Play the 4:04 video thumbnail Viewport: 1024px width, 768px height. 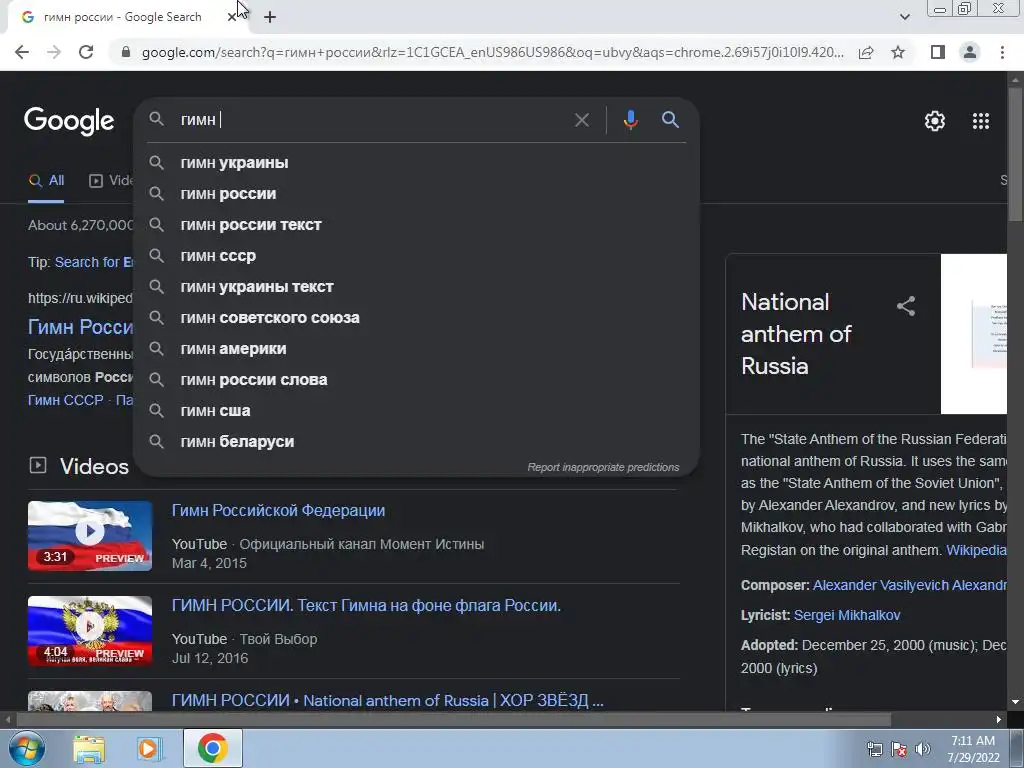click(90, 631)
